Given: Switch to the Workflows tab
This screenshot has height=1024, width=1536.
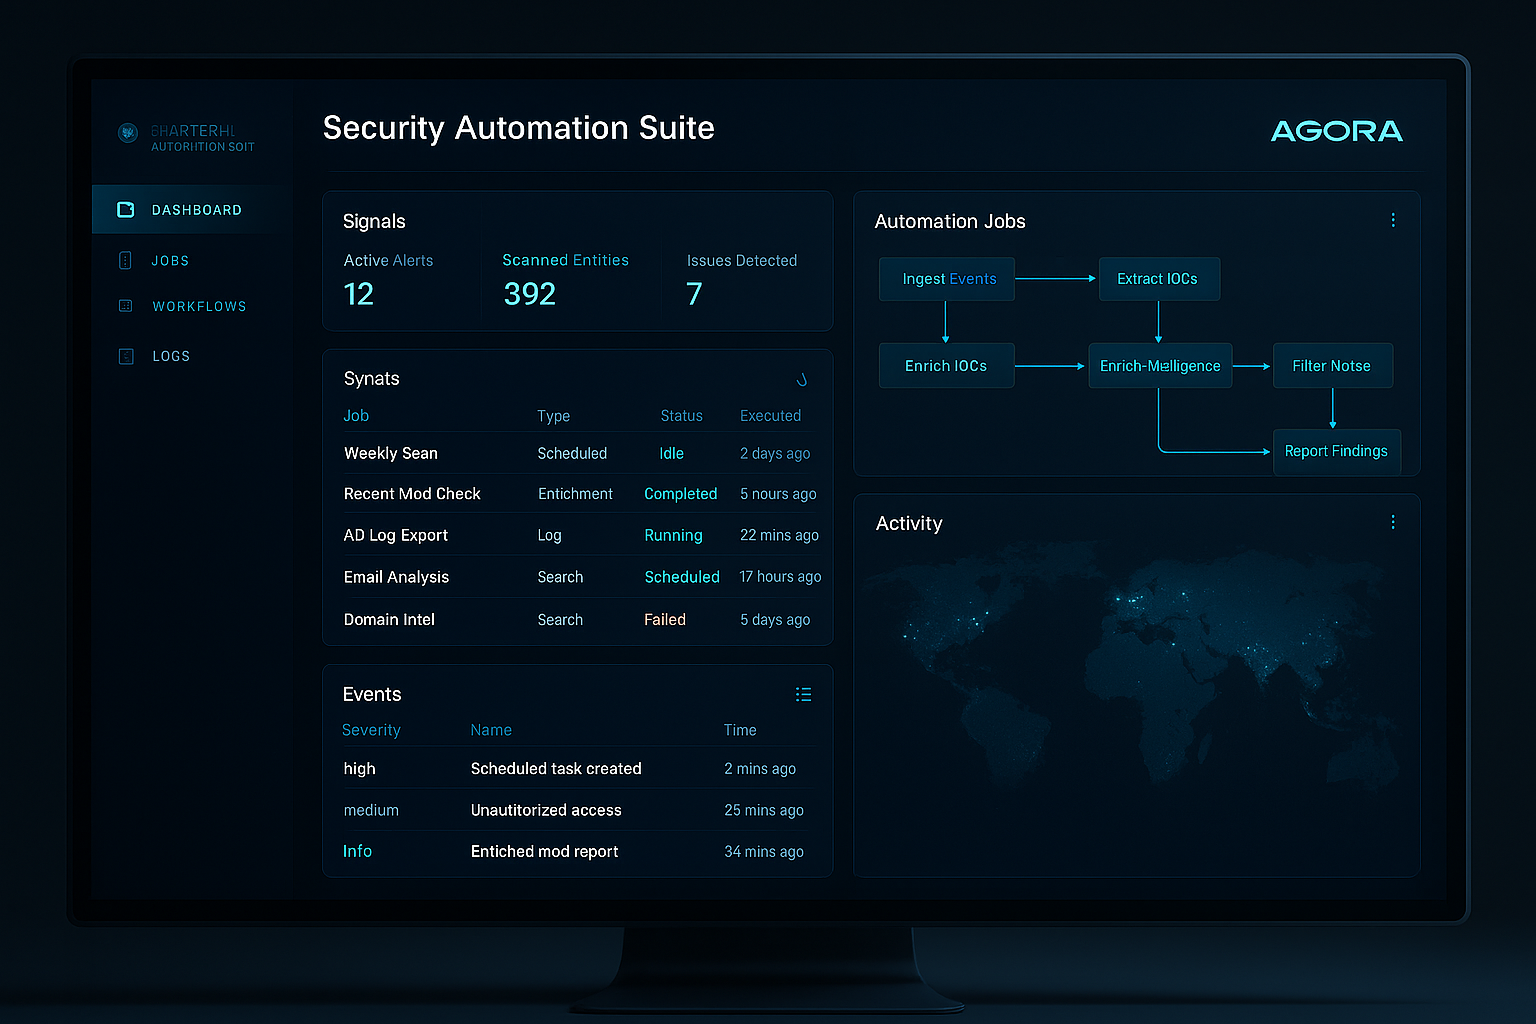Looking at the screenshot, I should pos(199,306).
